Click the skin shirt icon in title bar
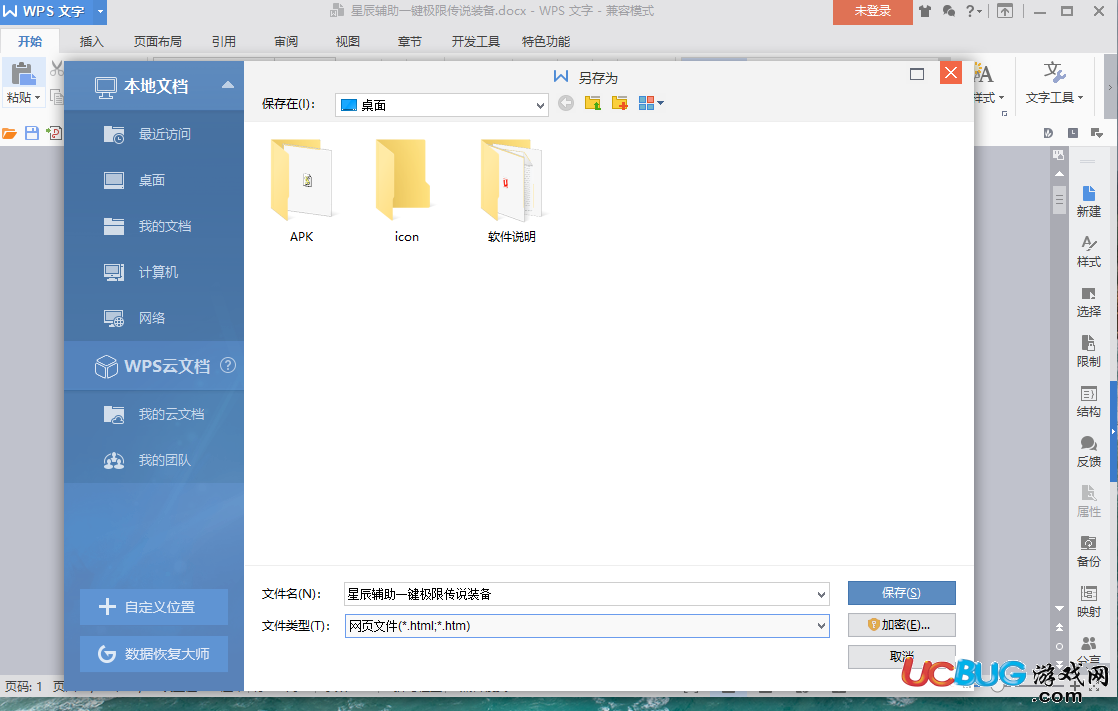Viewport: 1118px width, 711px height. [925, 11]
